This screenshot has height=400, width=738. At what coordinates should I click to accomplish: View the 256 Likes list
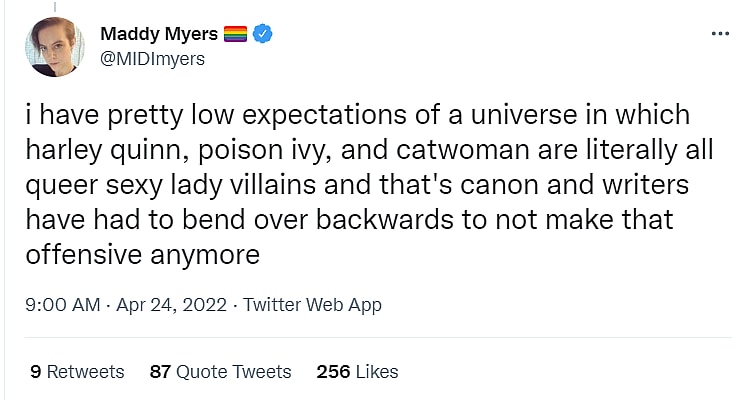[x=357, y=371]
